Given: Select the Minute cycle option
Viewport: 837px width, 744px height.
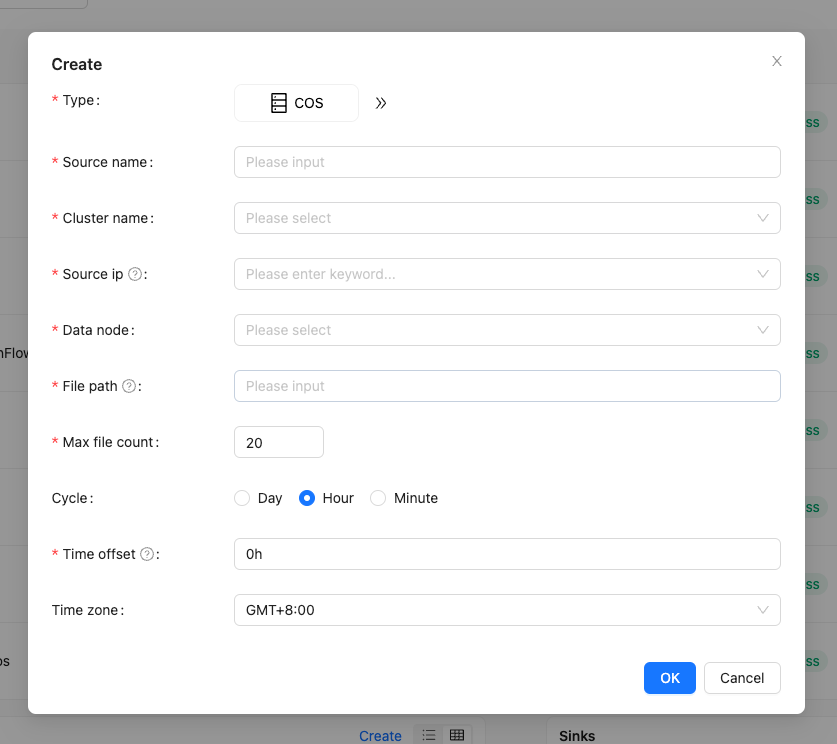Looking at the screenshot, I should [x=378, y=498].
